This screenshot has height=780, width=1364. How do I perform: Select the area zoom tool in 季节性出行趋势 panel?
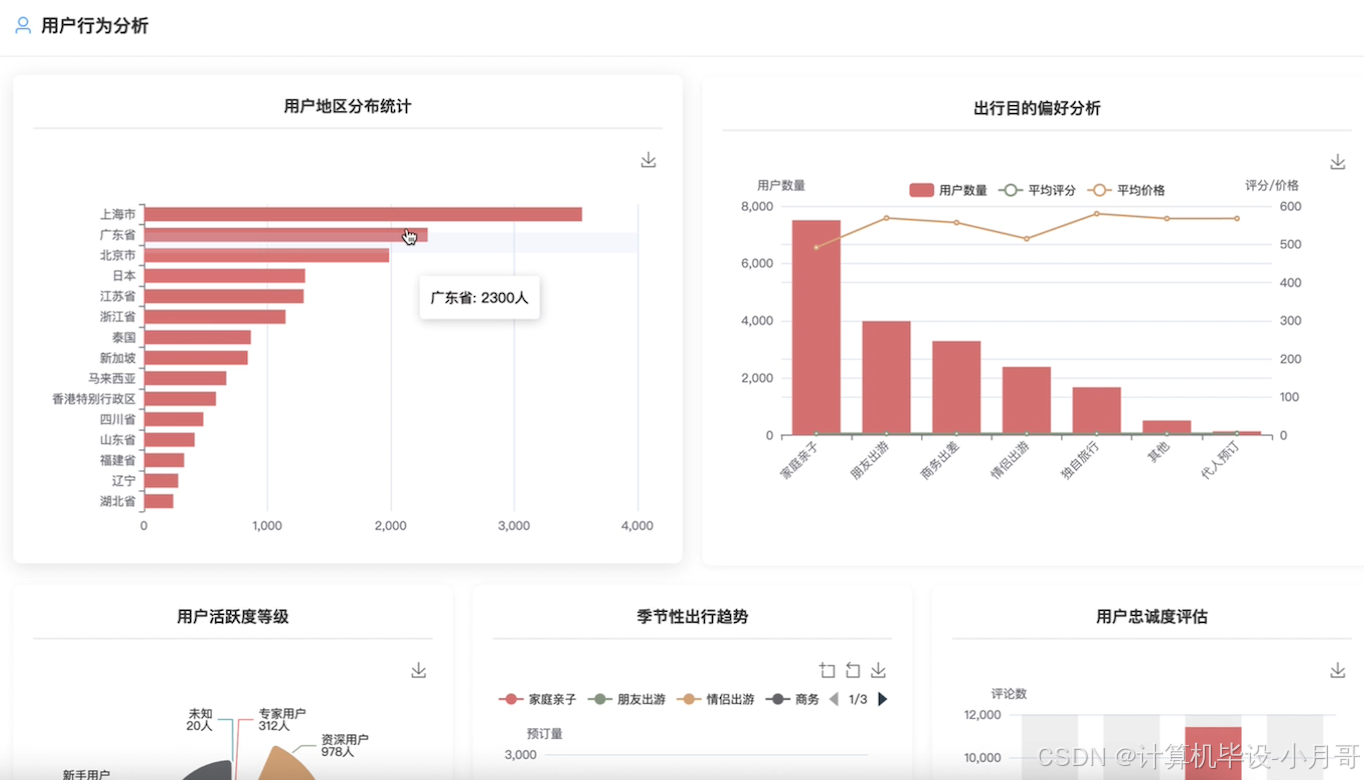click(x=828, y=670)
